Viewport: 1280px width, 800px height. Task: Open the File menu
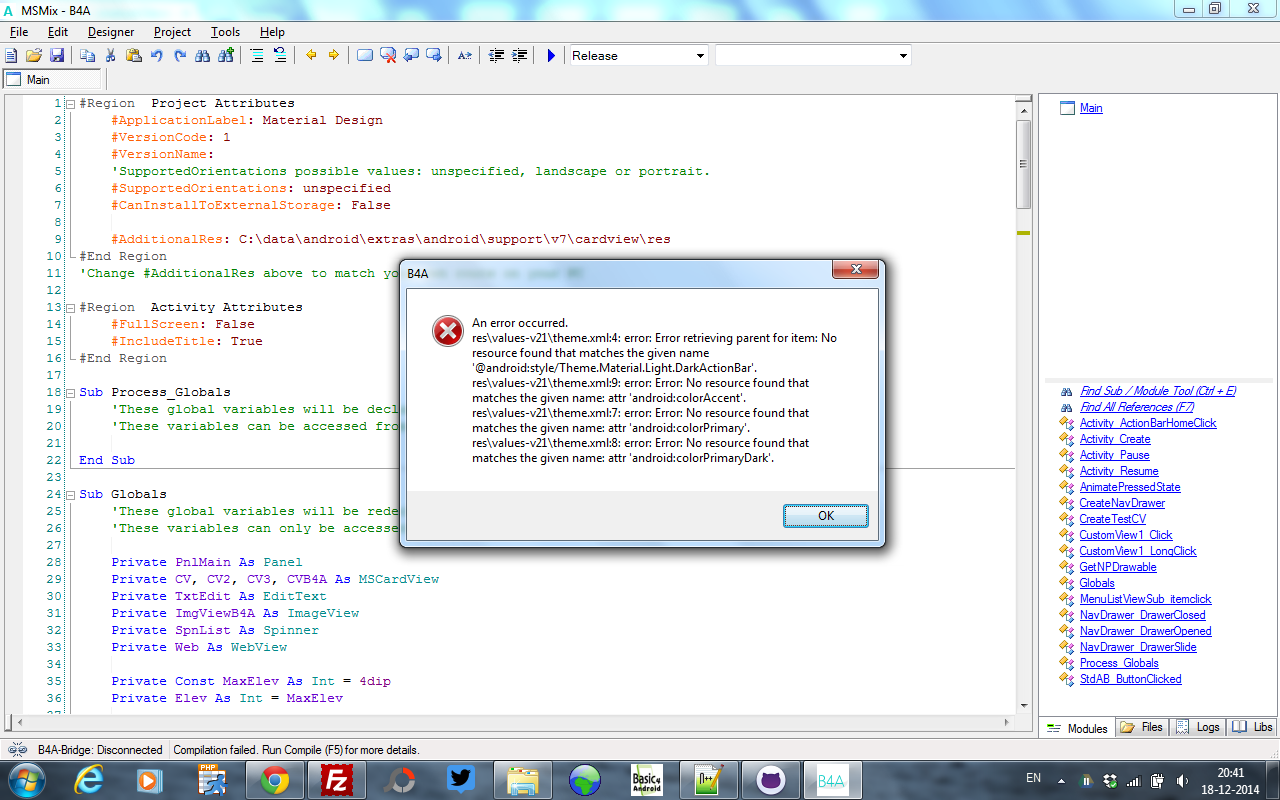(18, 32)
